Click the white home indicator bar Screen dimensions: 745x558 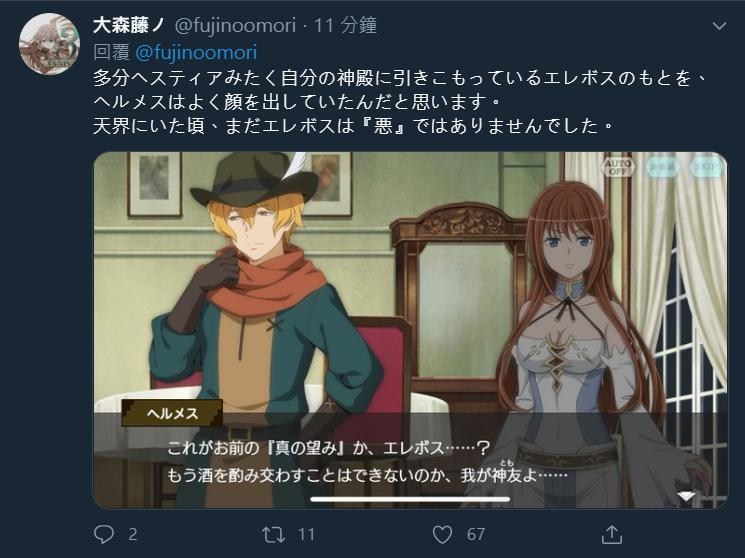410,499
